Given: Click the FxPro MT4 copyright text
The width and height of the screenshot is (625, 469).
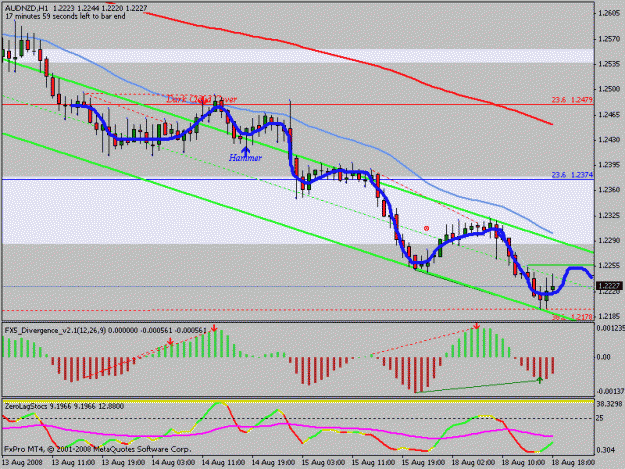Looking at the screenshot, I should tap(98, 449).
